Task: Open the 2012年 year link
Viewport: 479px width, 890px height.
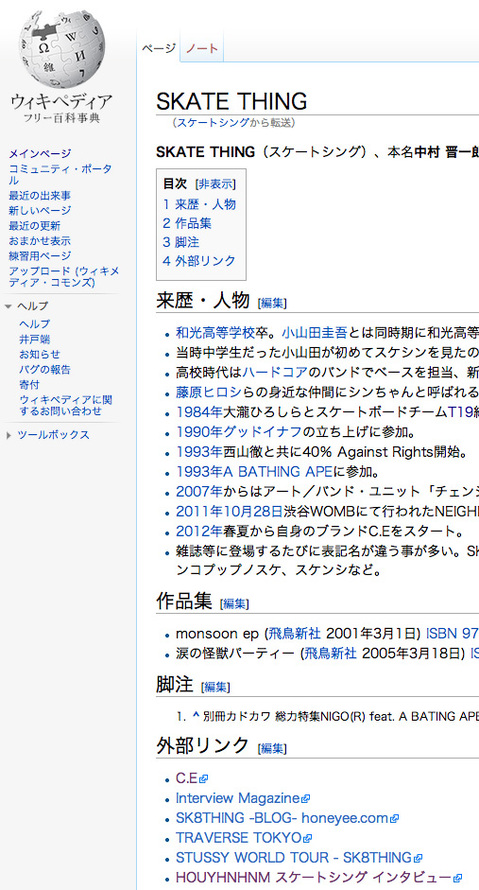Action: point(199,532)
